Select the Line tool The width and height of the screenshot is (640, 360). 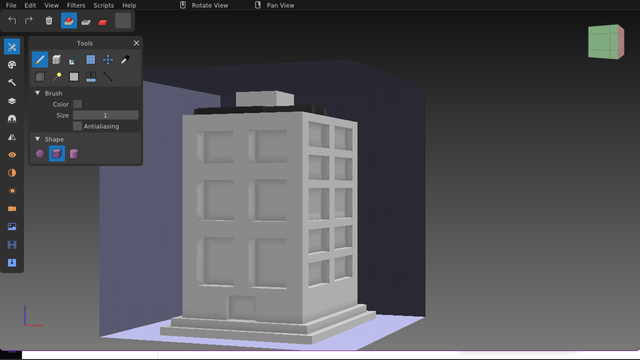click(x=108, y=77)
